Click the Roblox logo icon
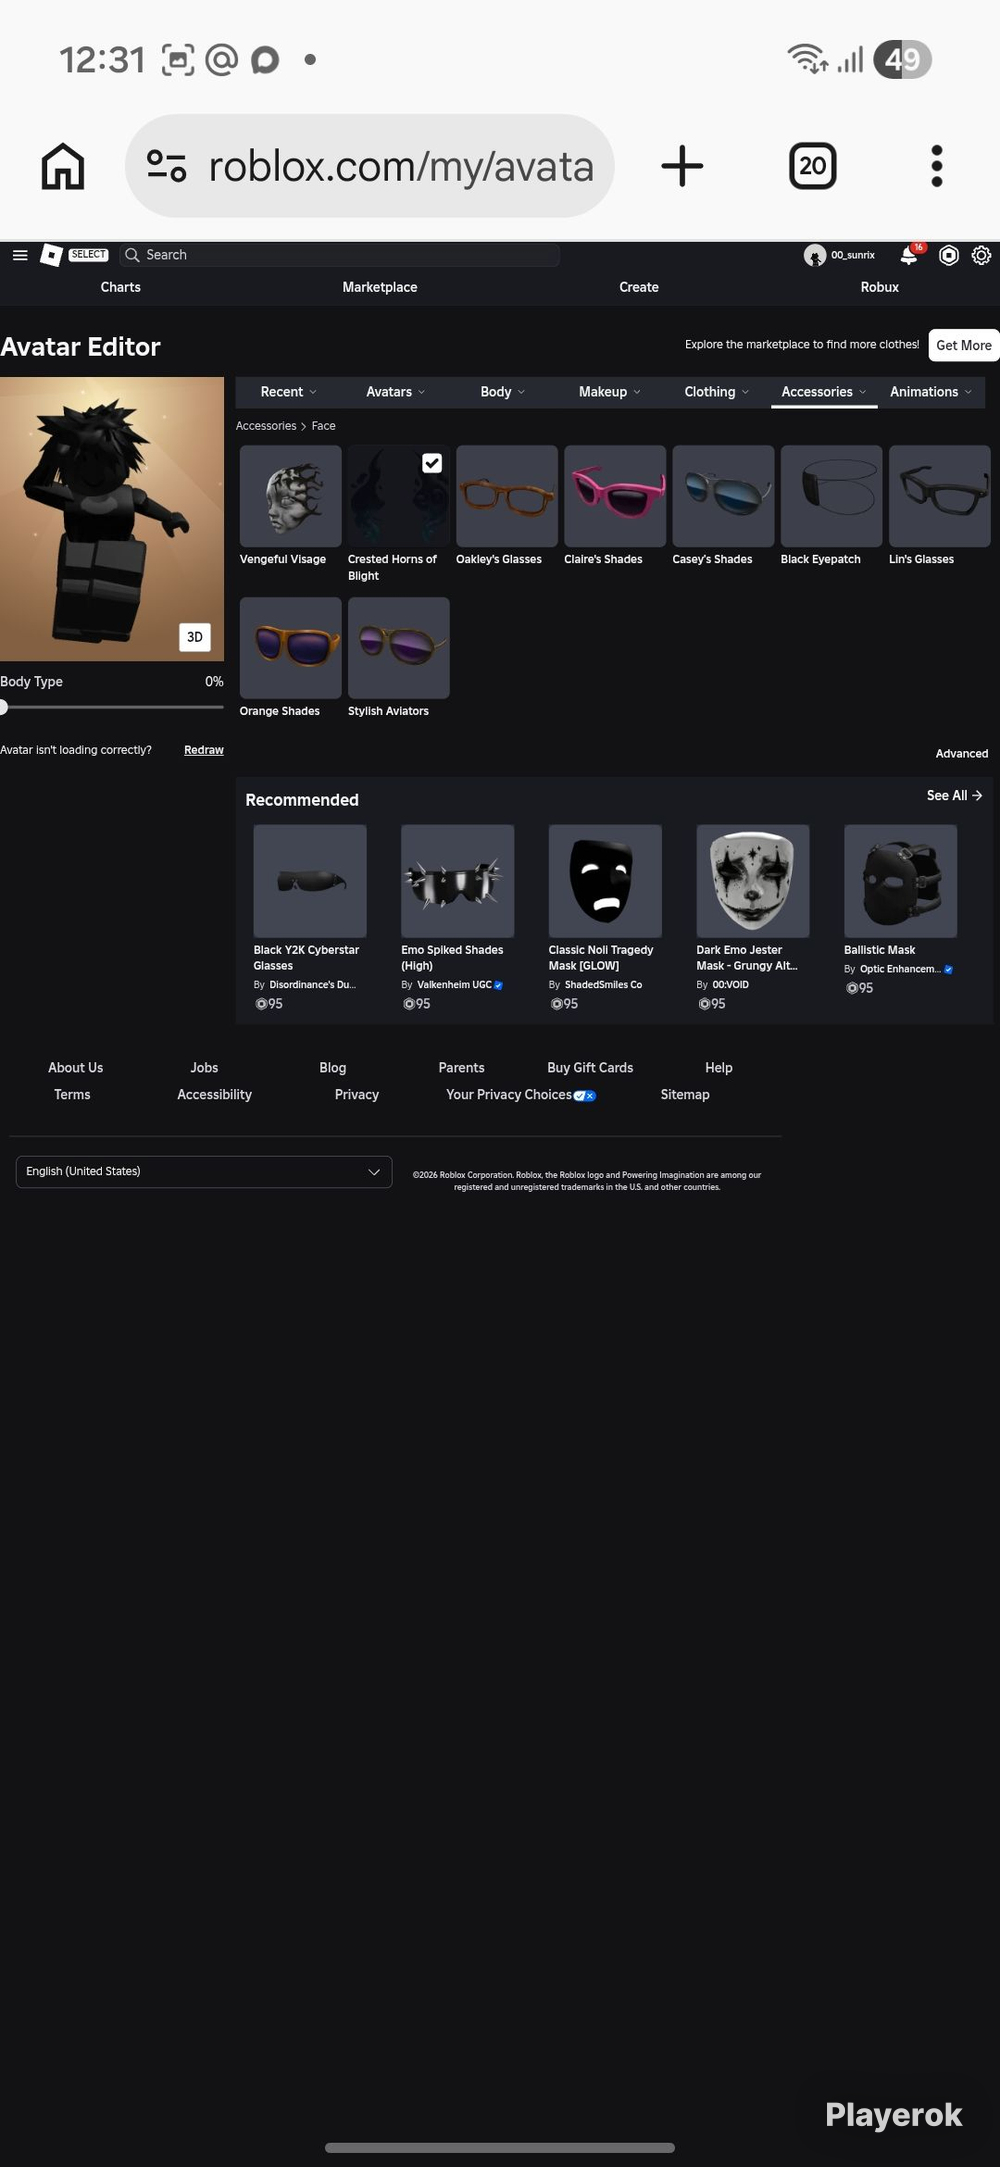Viewport: 1000px width, 2167px height. [x=51, y=255]
